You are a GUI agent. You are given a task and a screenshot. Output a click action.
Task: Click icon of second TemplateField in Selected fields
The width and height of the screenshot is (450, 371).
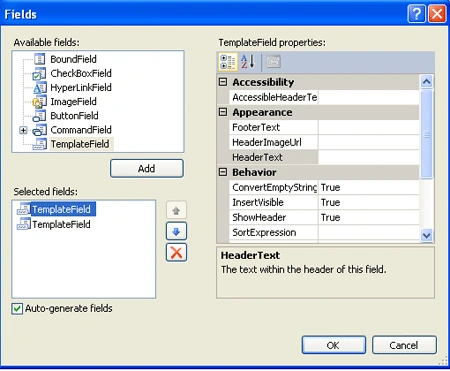click(24, 224)
